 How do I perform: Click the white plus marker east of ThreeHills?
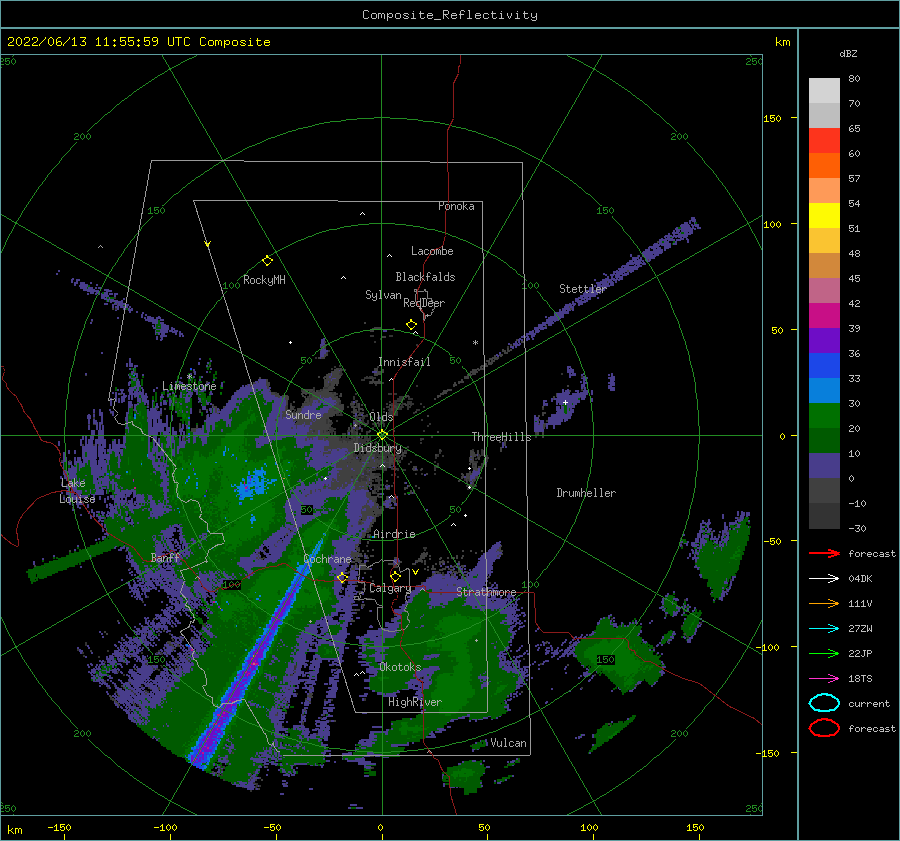(565, 402)
